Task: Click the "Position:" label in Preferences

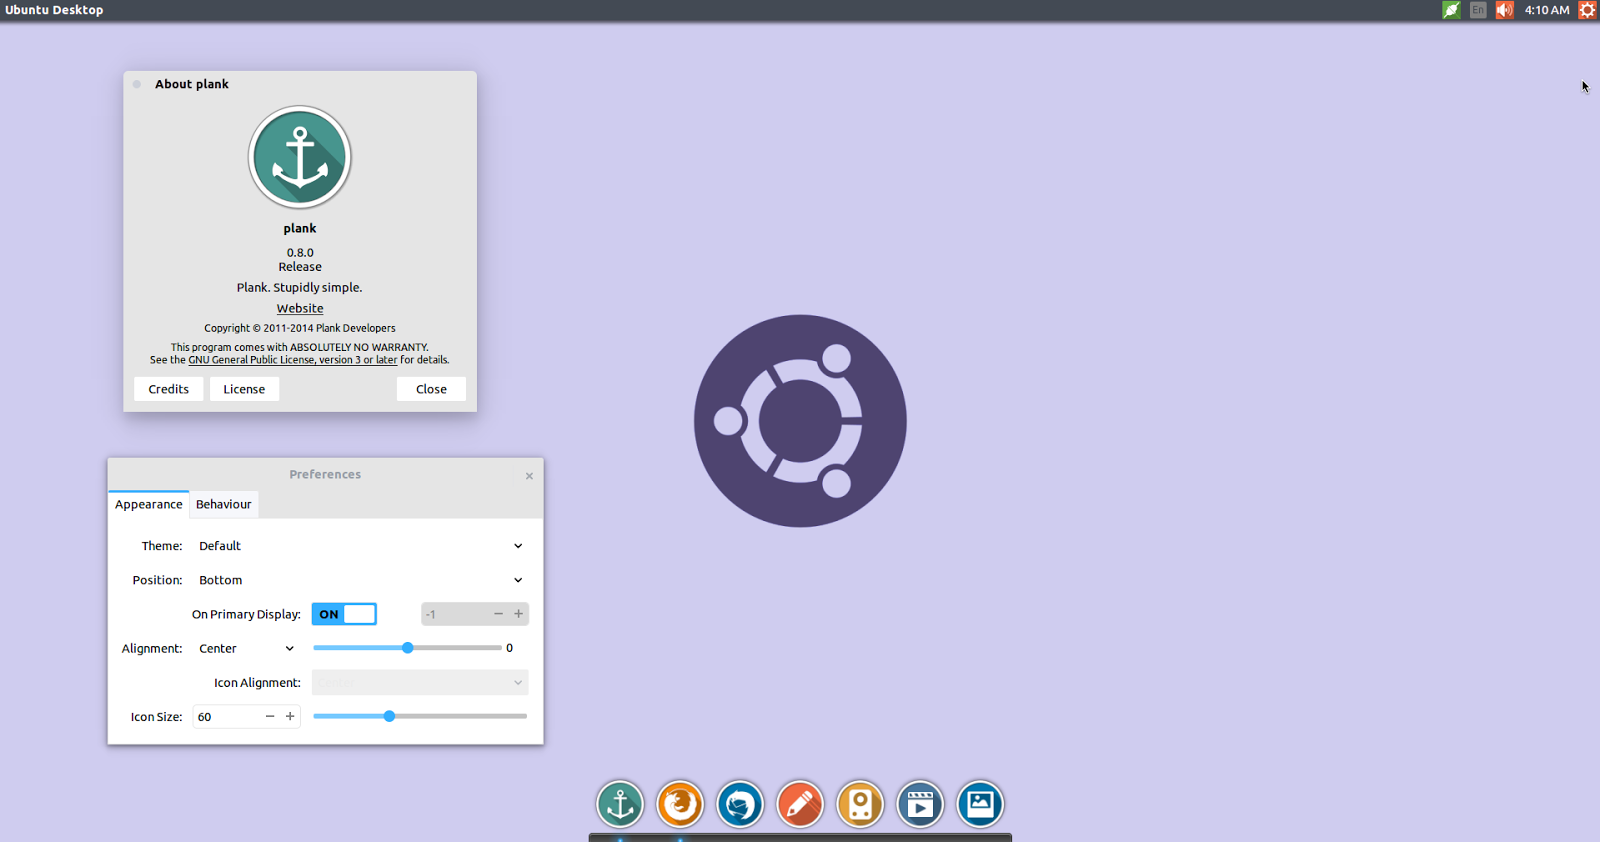Action: (158, 580)
